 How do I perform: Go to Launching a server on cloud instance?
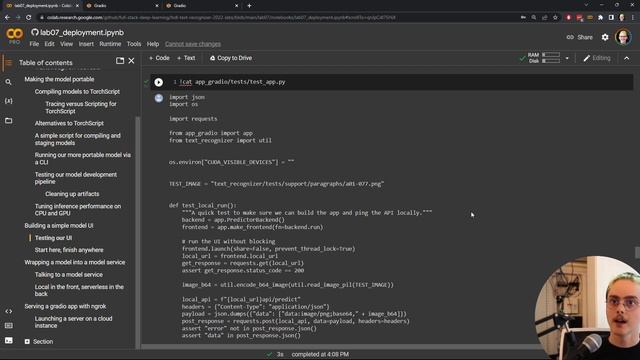[x=73, y=322]
